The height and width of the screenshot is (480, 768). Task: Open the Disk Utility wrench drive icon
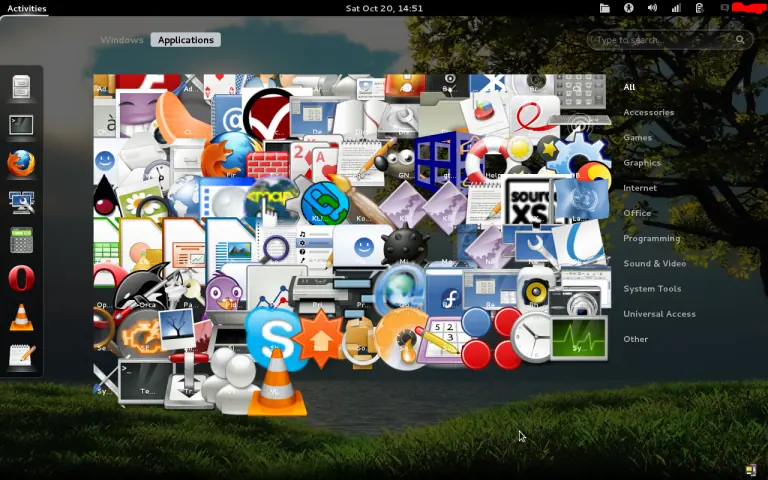pos(398,120)
